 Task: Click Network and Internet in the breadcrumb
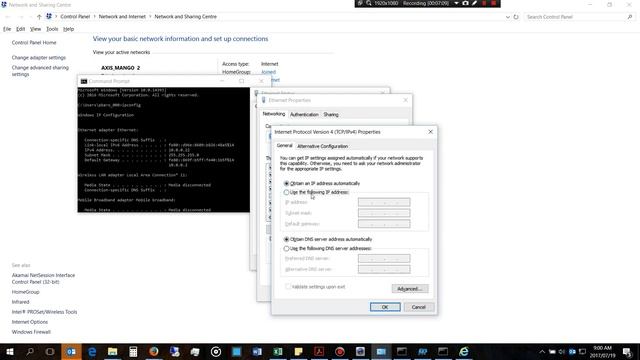pyautogui.click(x=122, y=17)
